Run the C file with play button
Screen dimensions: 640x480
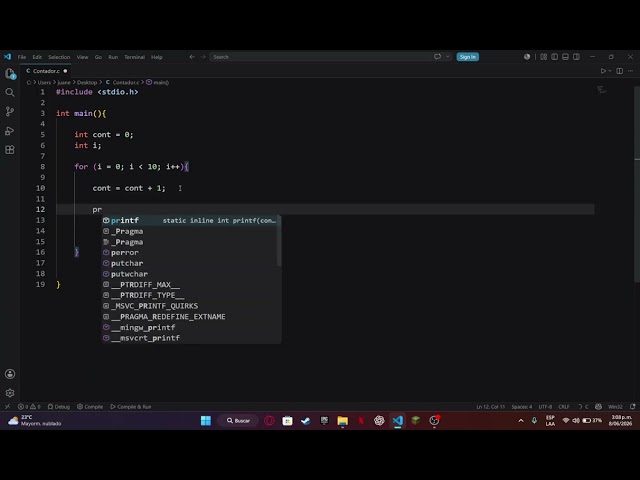(x=603, y=71)
